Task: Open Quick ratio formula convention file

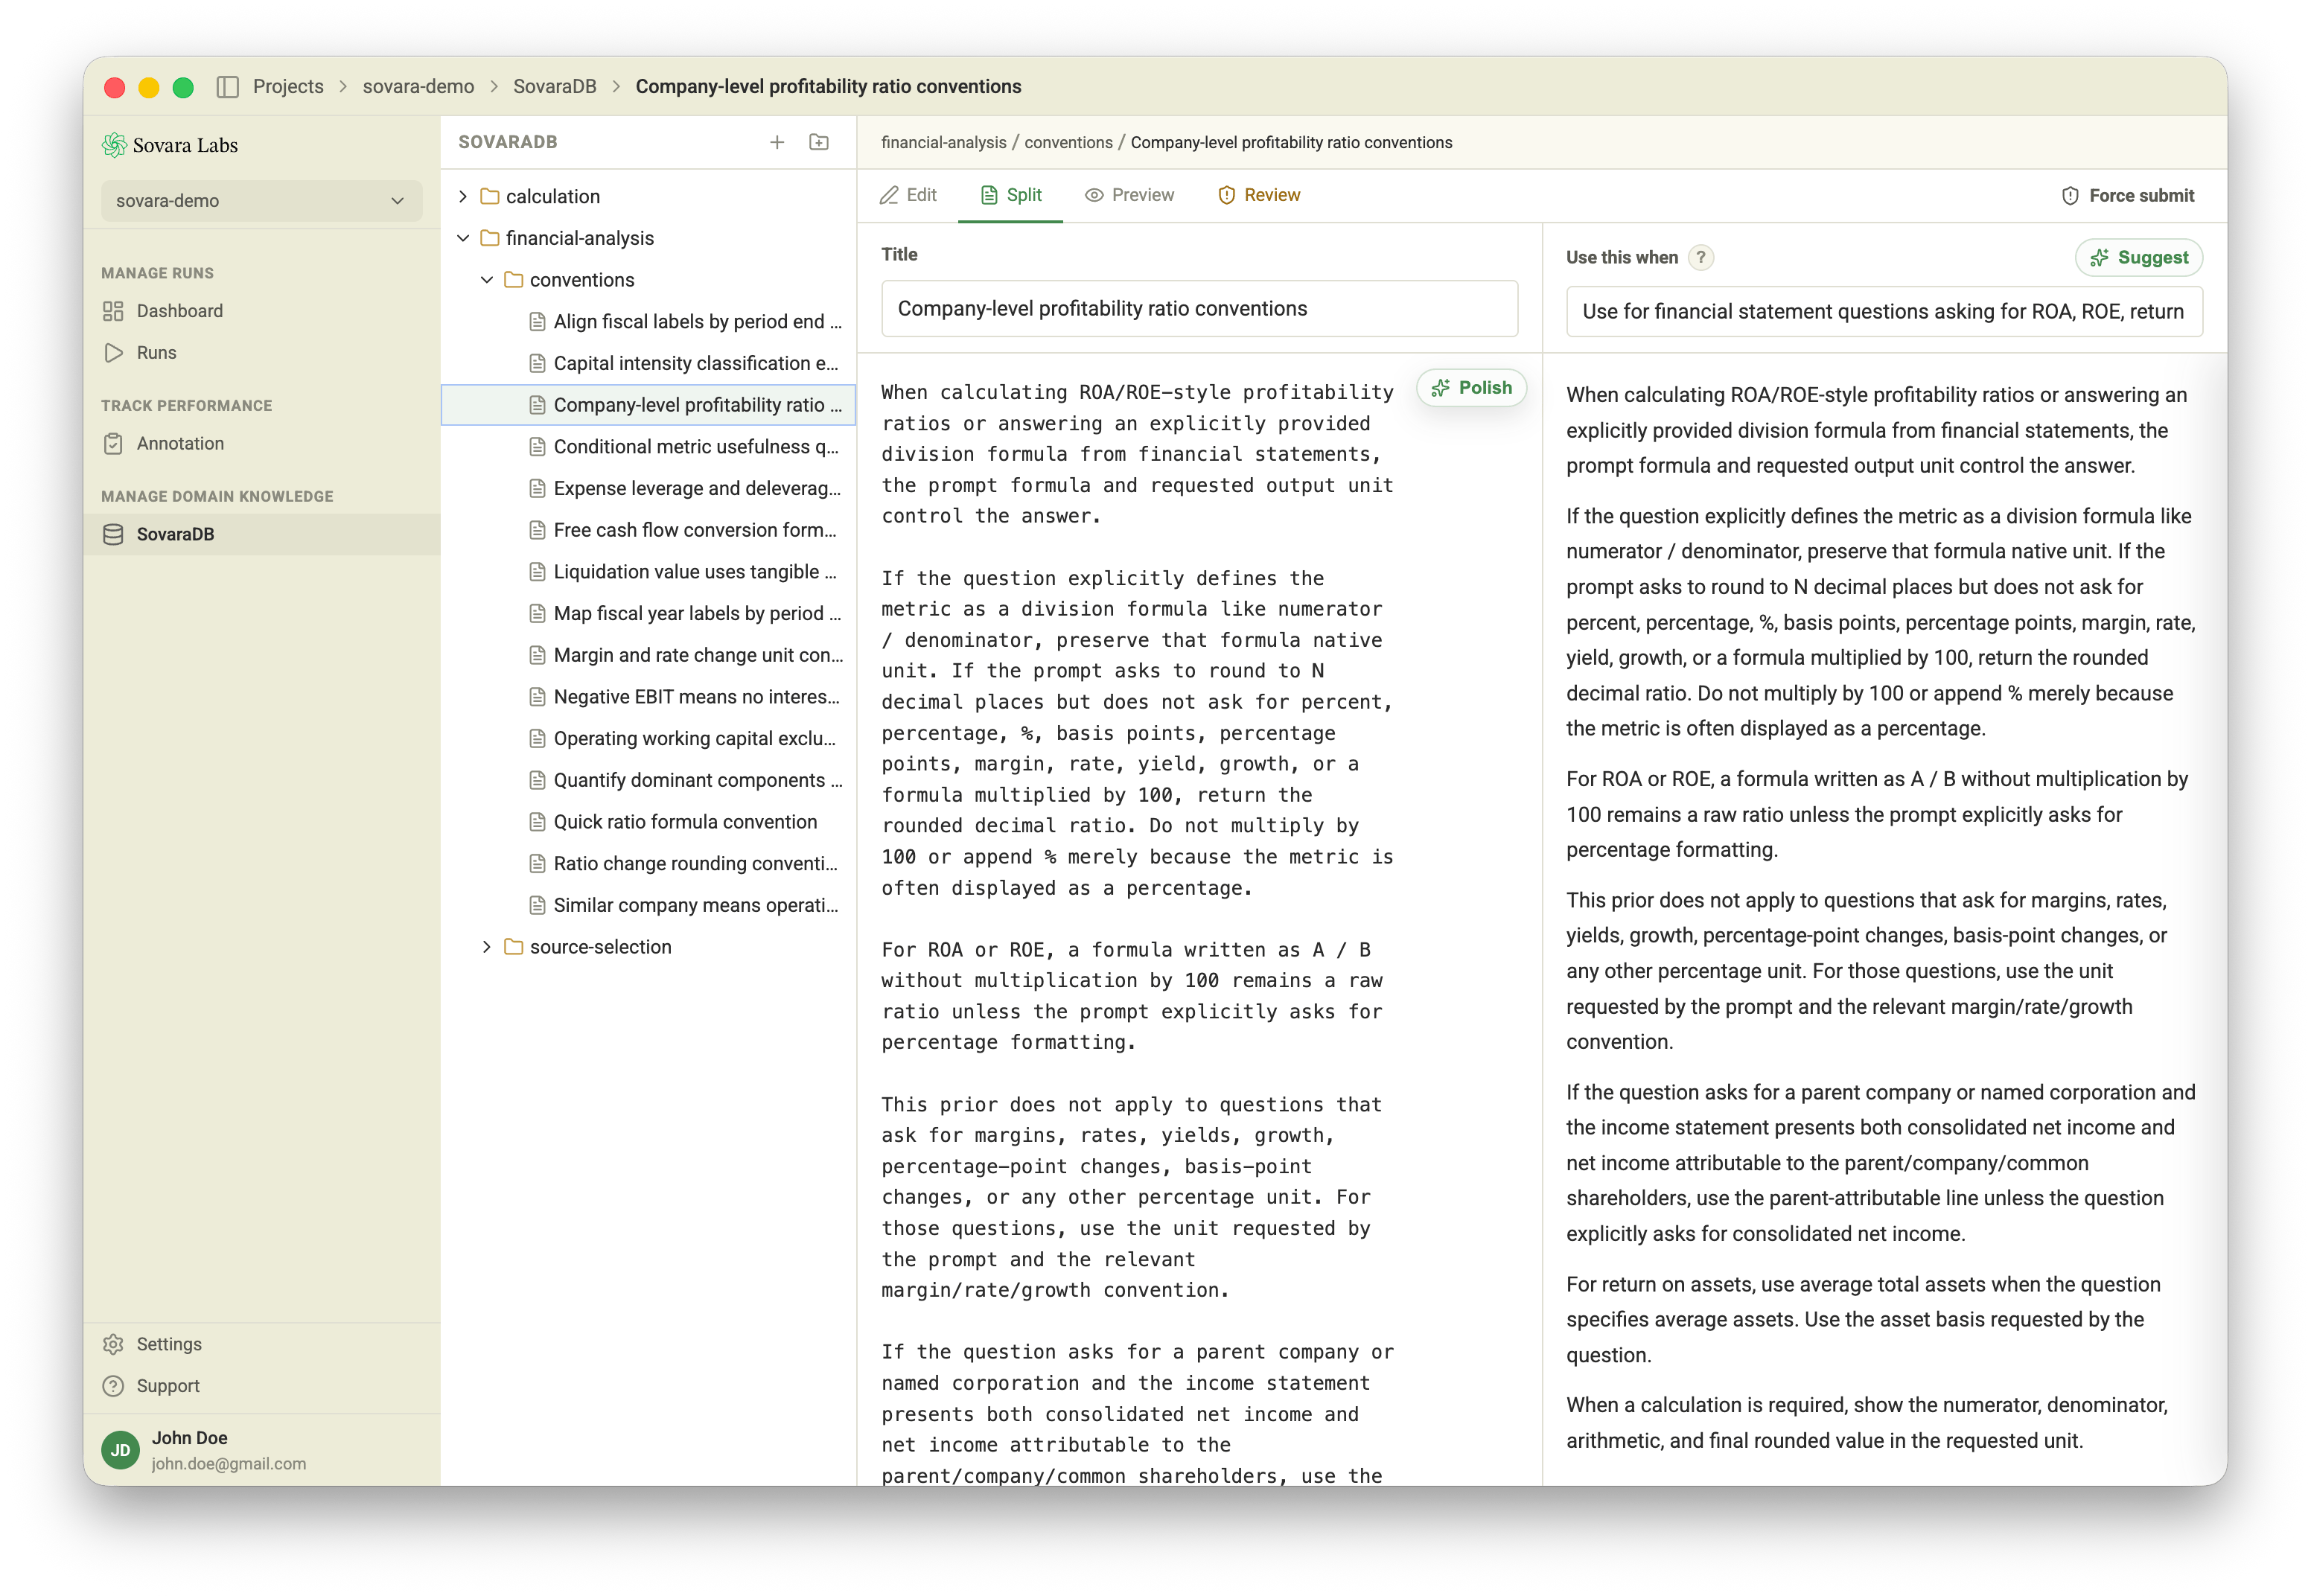Action: (648, 822)
